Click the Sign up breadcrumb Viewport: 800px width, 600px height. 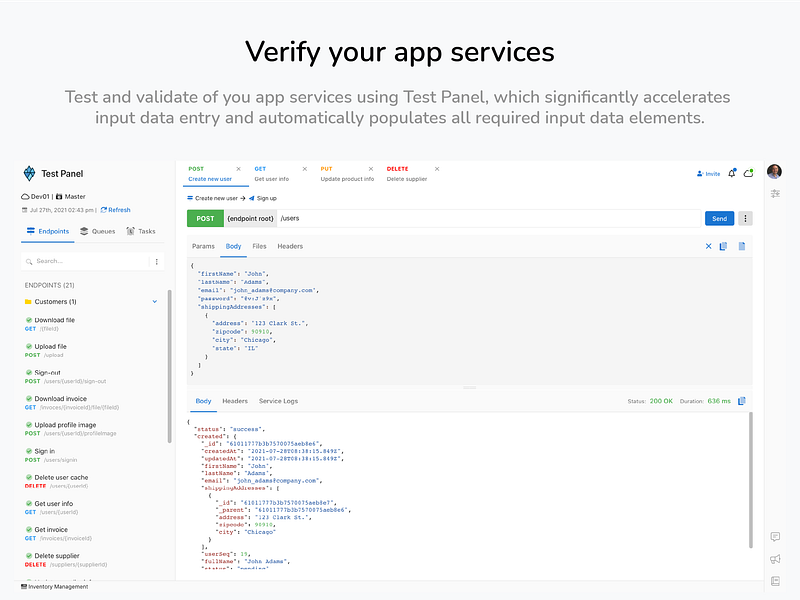coord(263,198)
